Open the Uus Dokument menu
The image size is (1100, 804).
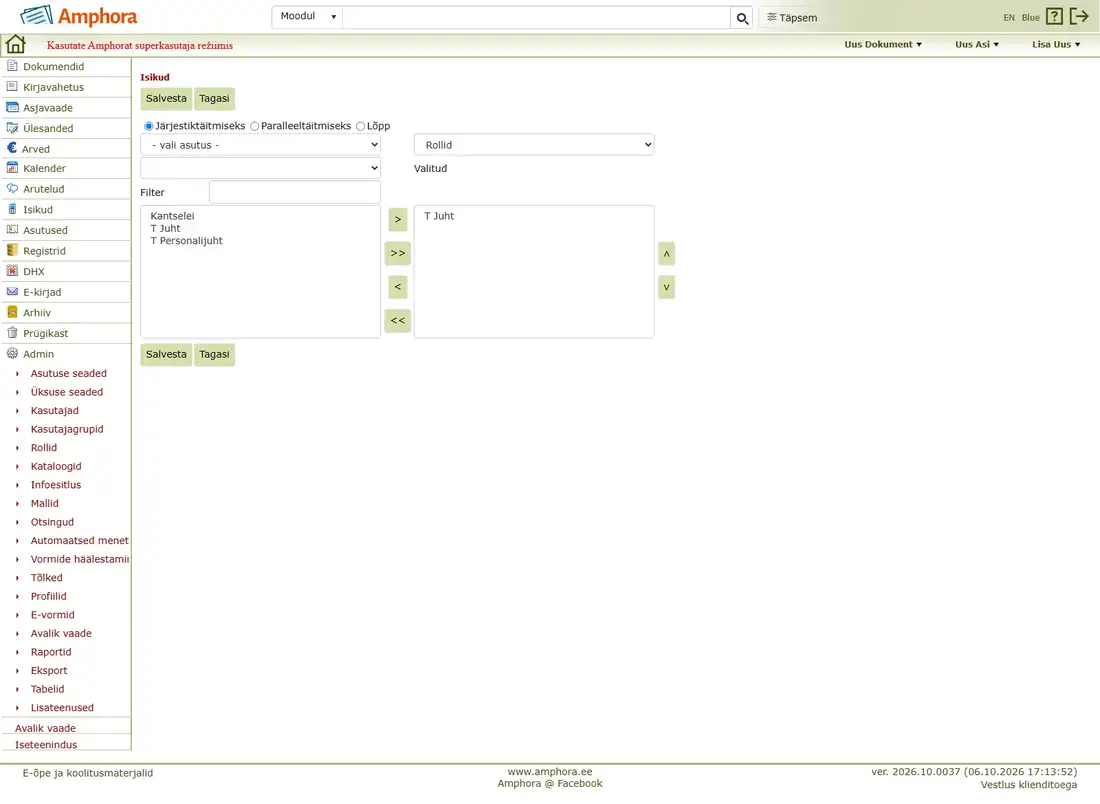point(883,44)
